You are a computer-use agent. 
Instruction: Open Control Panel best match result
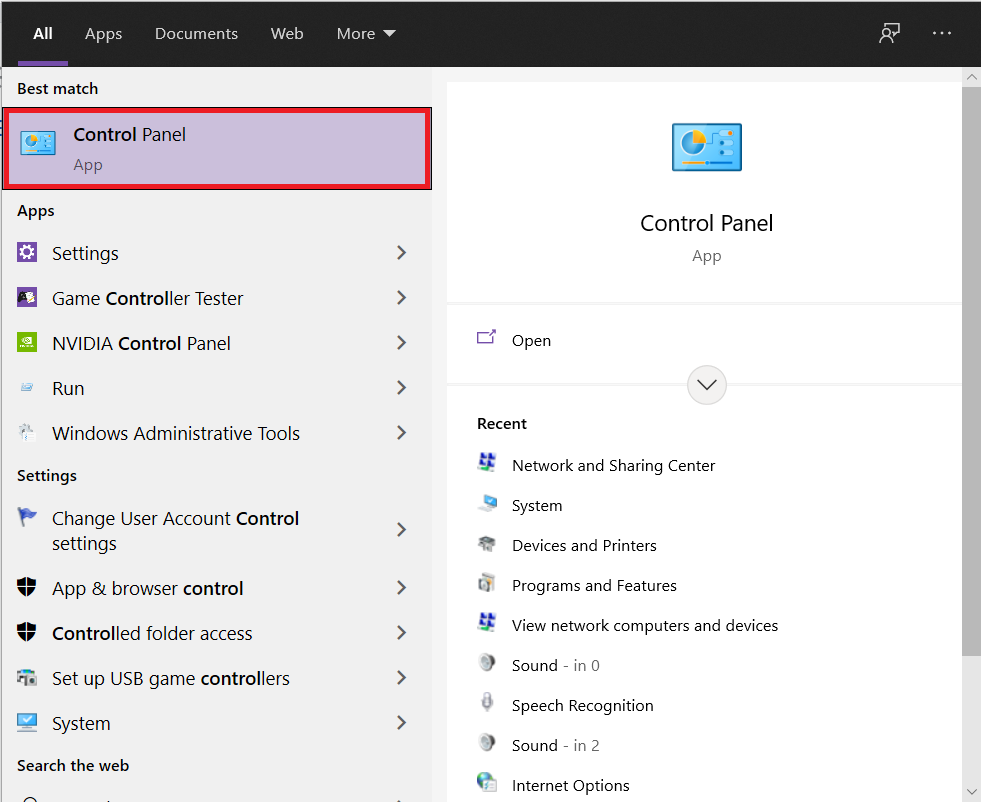217,148
